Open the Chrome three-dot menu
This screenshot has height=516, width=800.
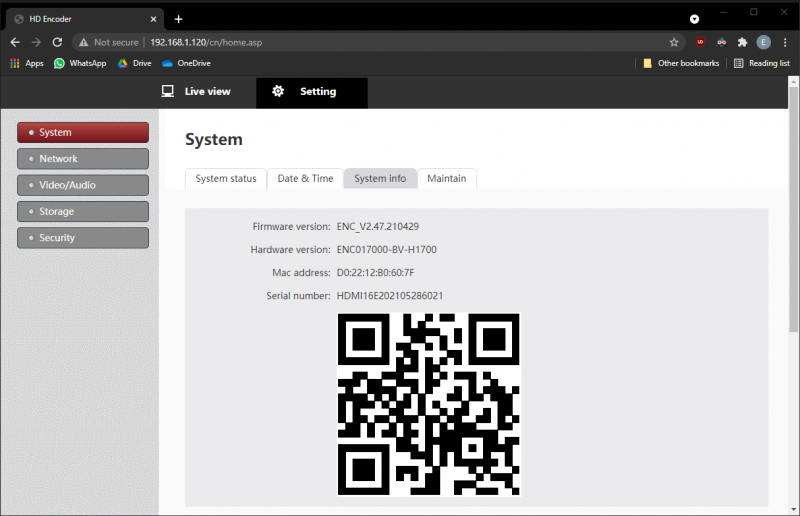pyautogui.click(x=785, y=42)
